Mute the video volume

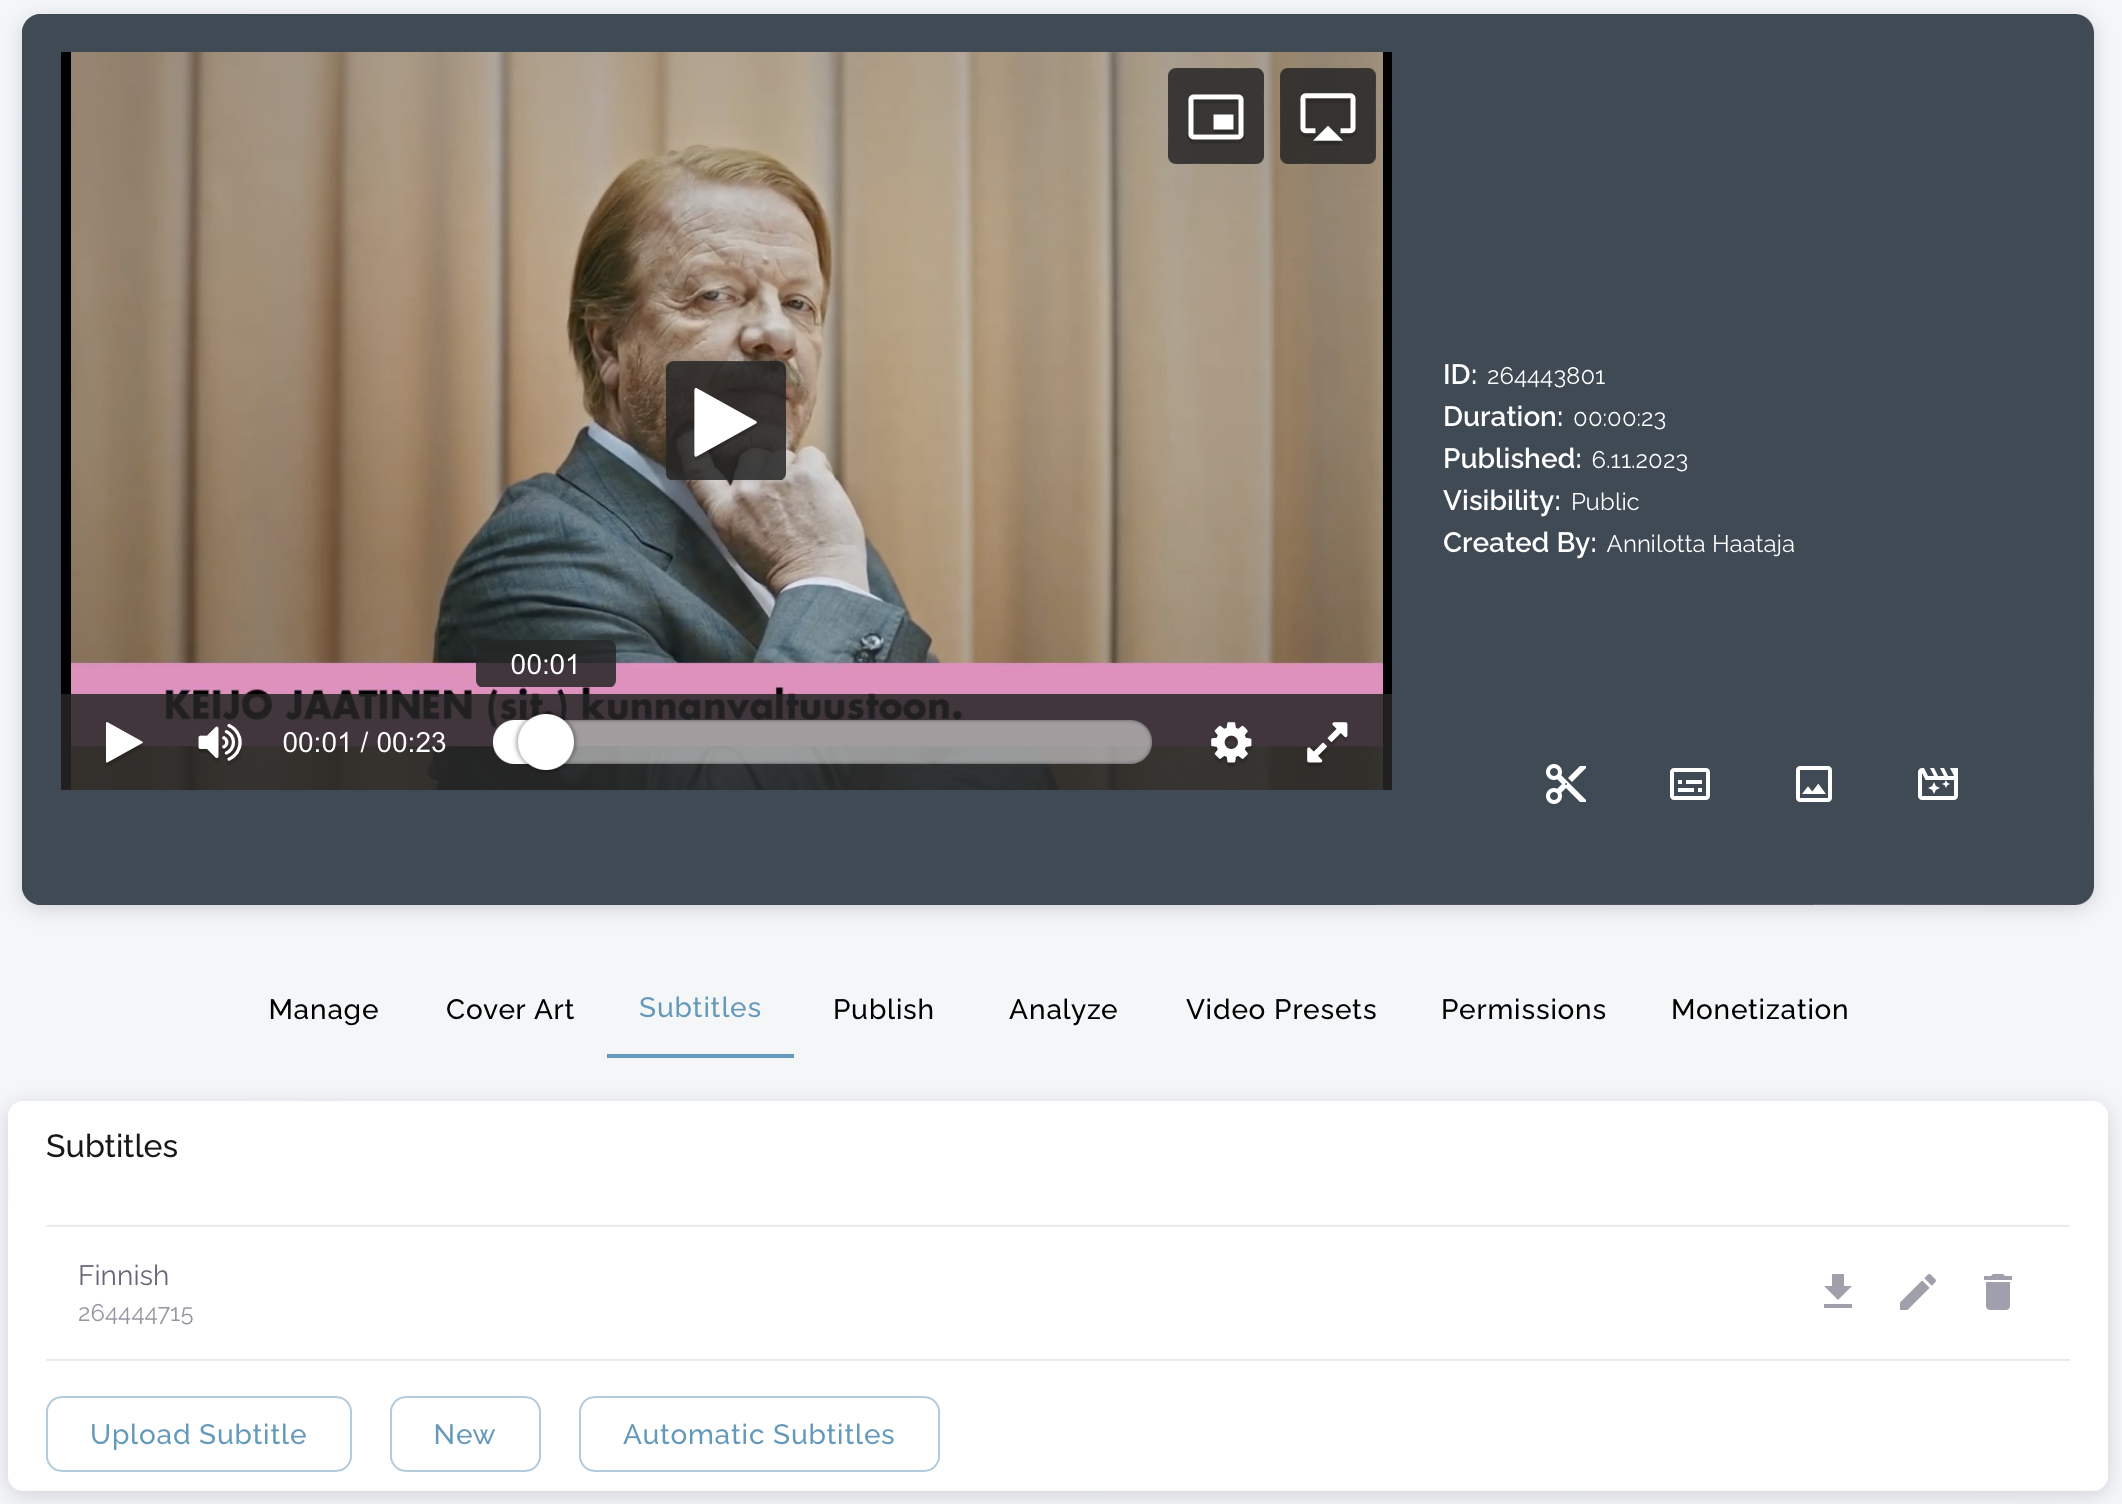(219, 742)
